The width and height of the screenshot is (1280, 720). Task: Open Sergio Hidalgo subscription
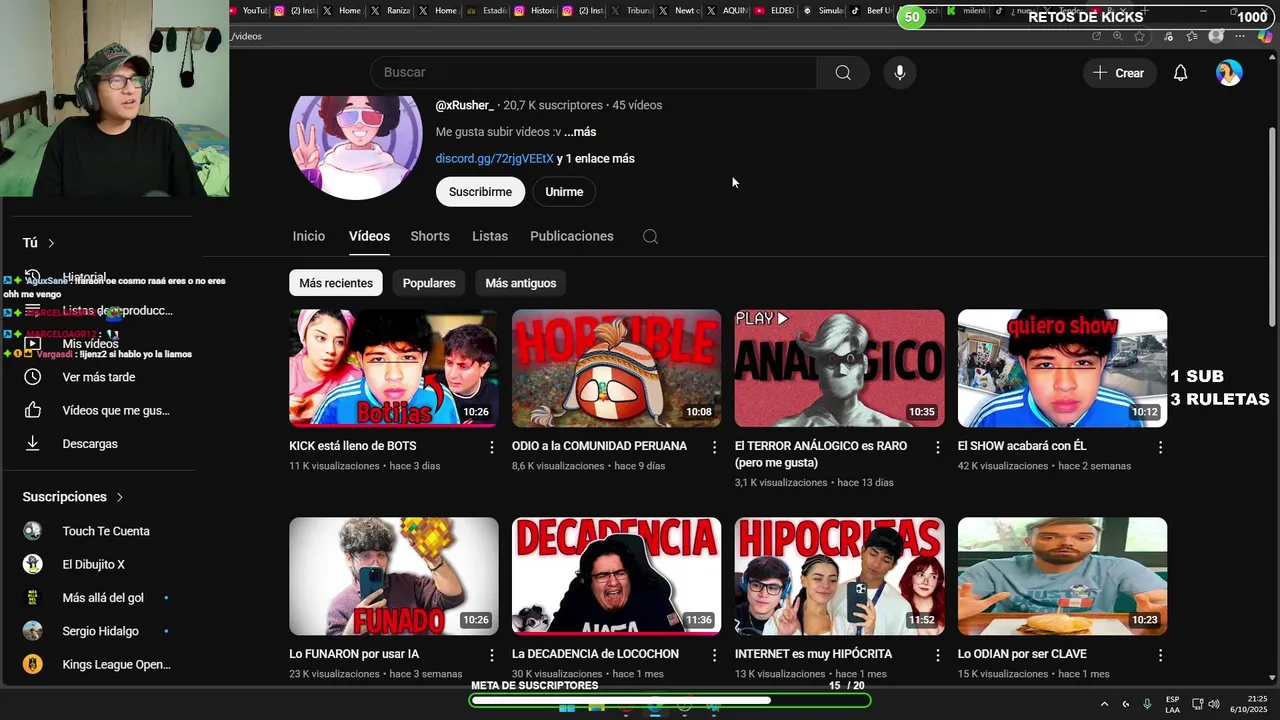coord(98,631)
